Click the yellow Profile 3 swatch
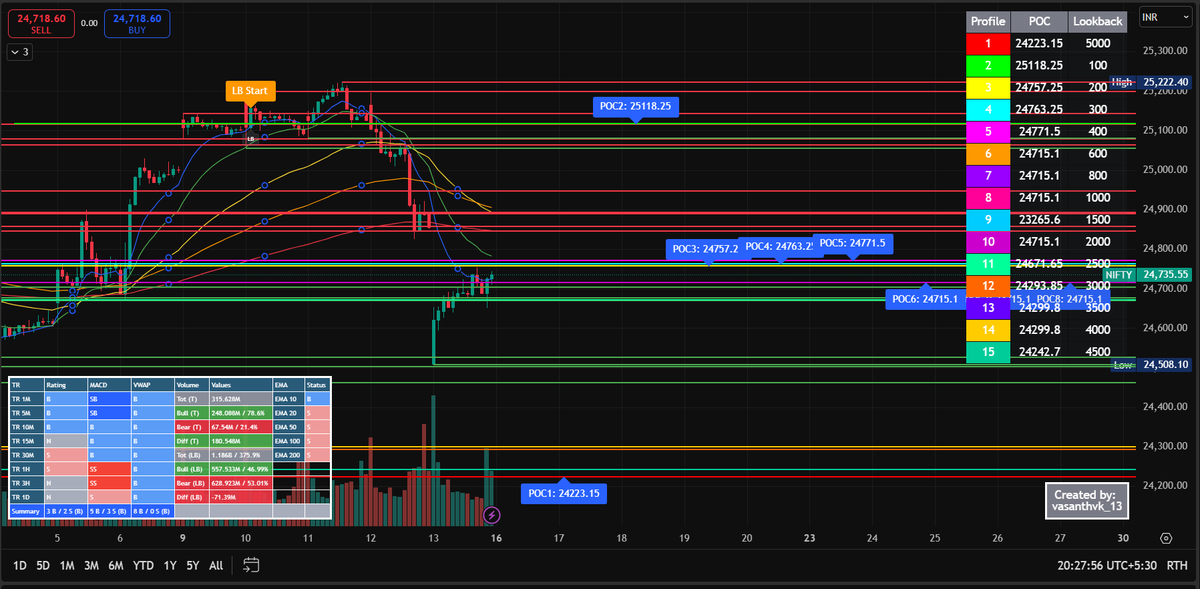 coord(988,88)
